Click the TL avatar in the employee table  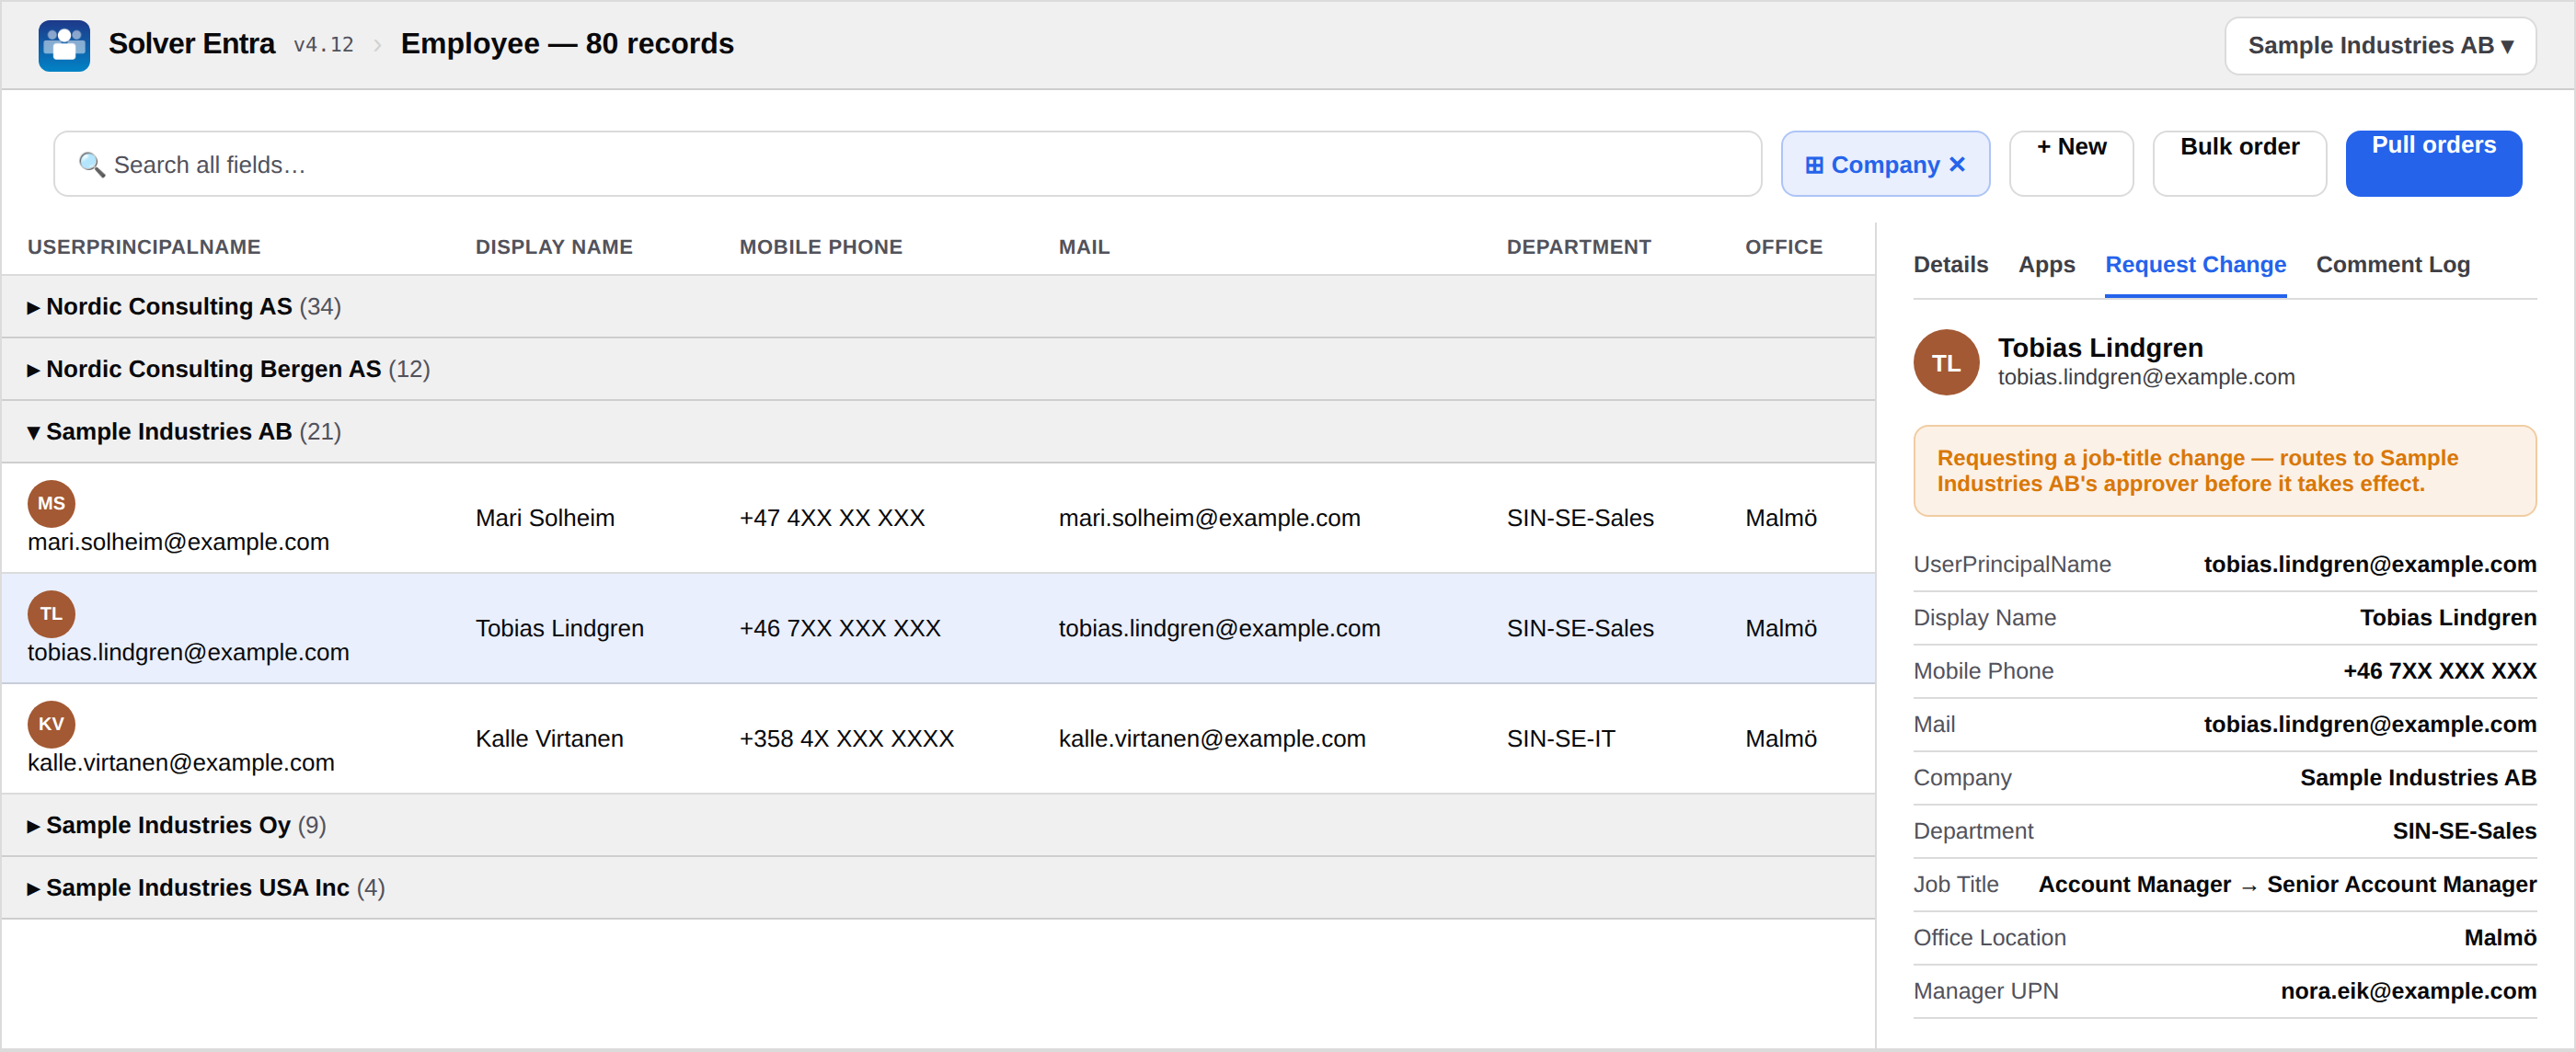(x=51, y=613)
